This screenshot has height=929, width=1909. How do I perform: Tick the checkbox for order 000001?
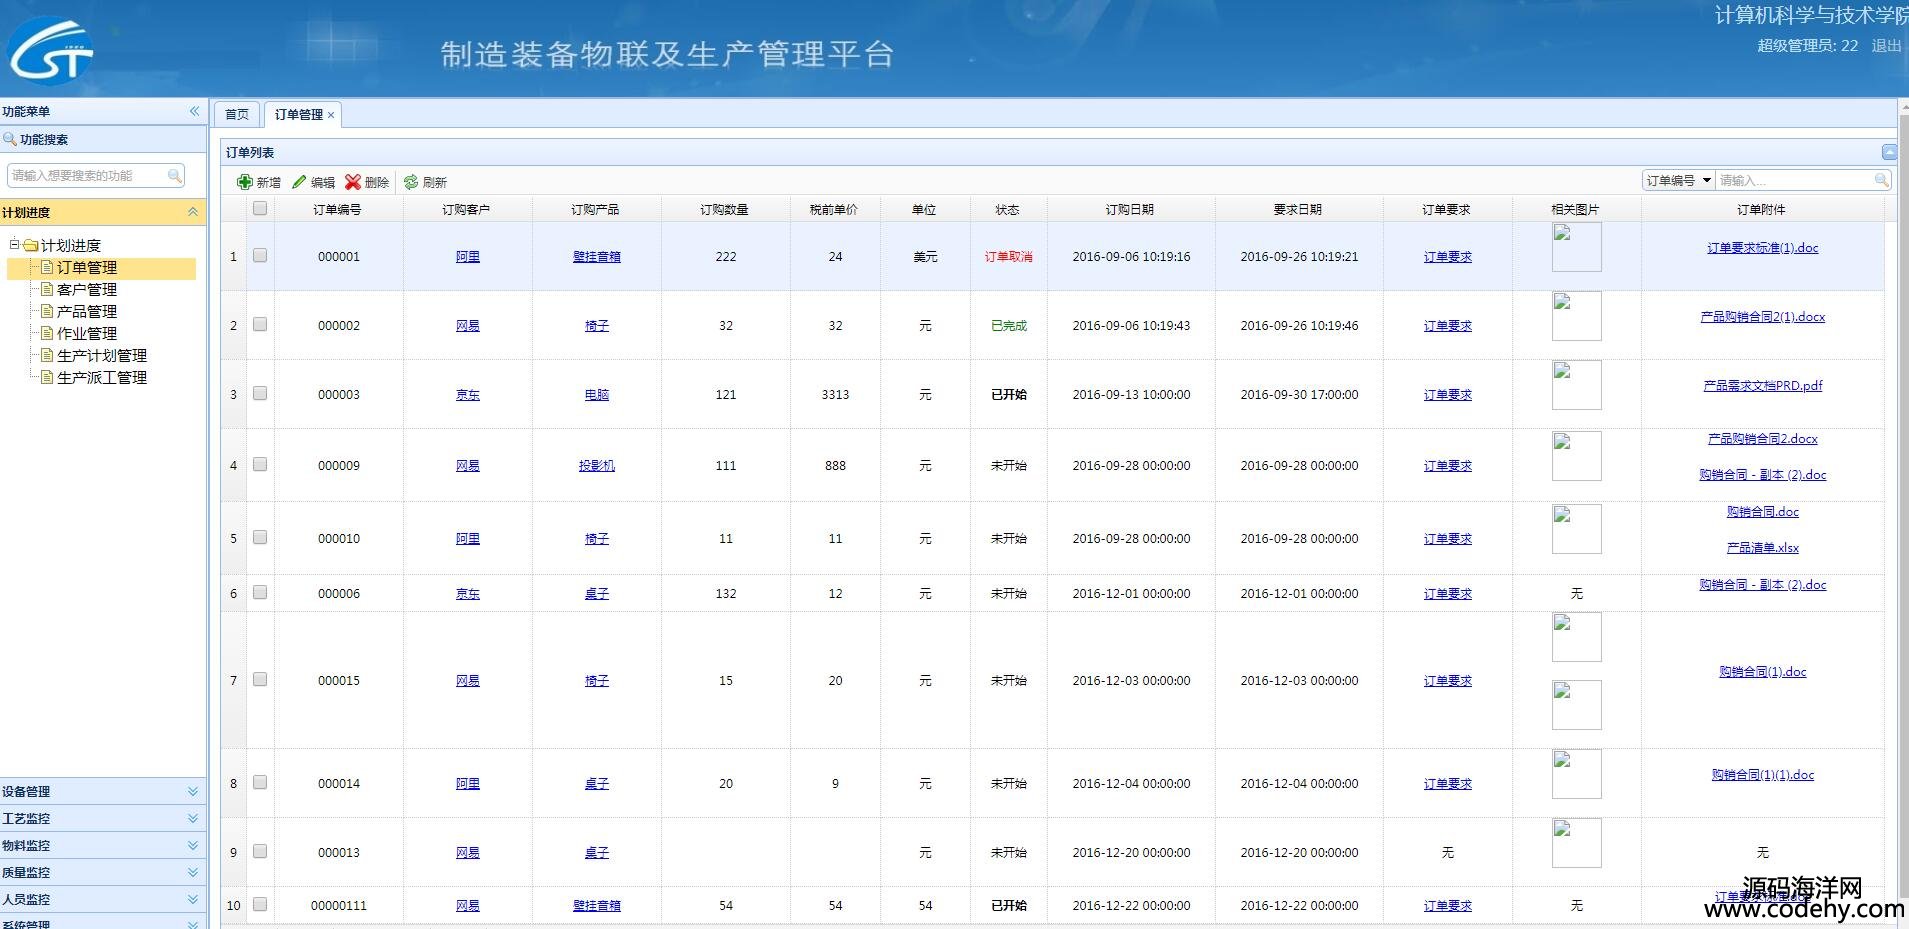tap(260, 256)
